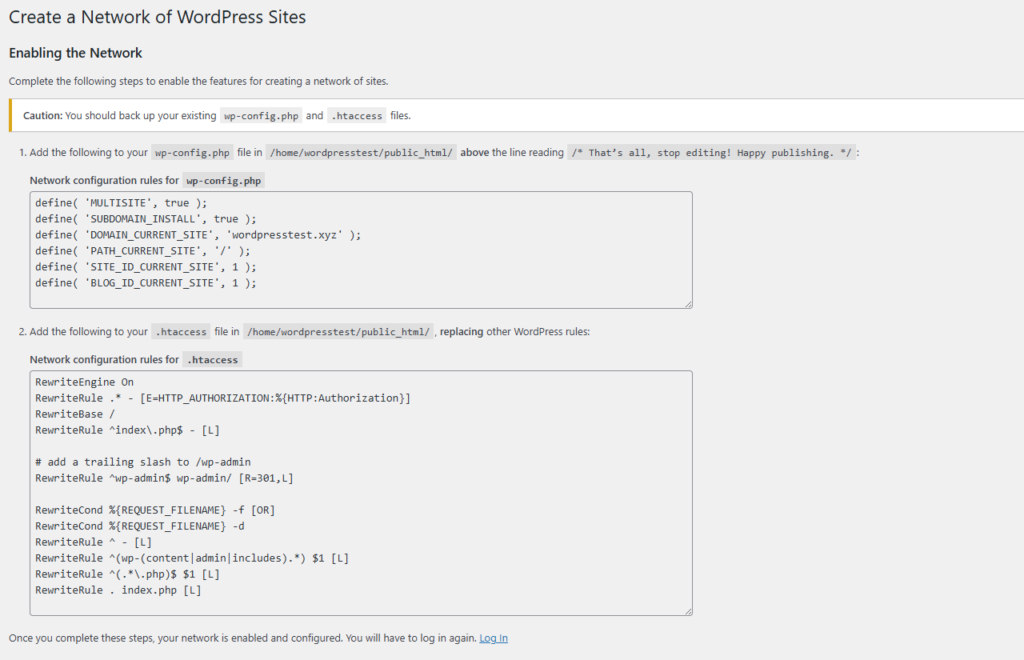Click the word 'replacing' in step 2

[x=462, y=332]
